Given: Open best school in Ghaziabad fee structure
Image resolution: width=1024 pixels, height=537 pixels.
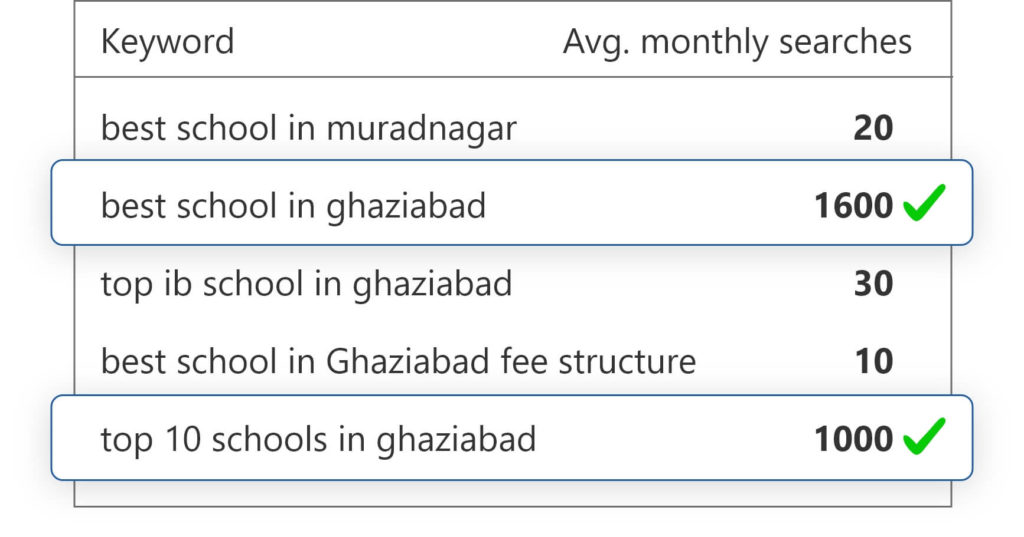Looking at the screenshot, I should pyautogui.click(x=398, y=361).
